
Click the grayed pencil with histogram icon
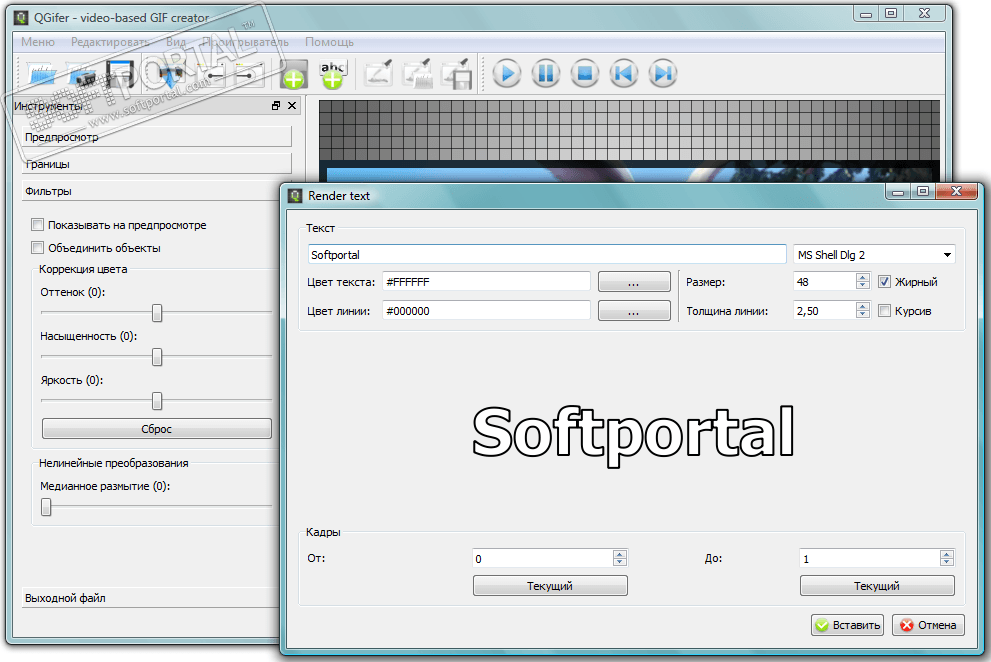[418, 74]
